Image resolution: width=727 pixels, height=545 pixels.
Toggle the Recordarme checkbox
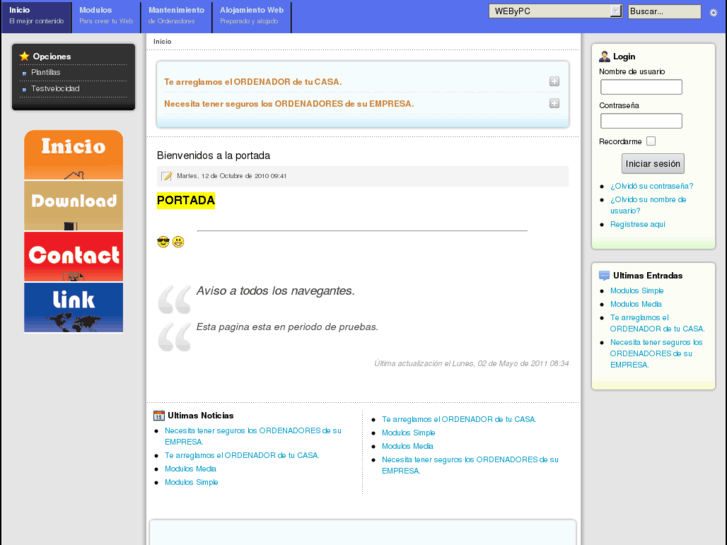pyautogui.click(x=651, y=141)
